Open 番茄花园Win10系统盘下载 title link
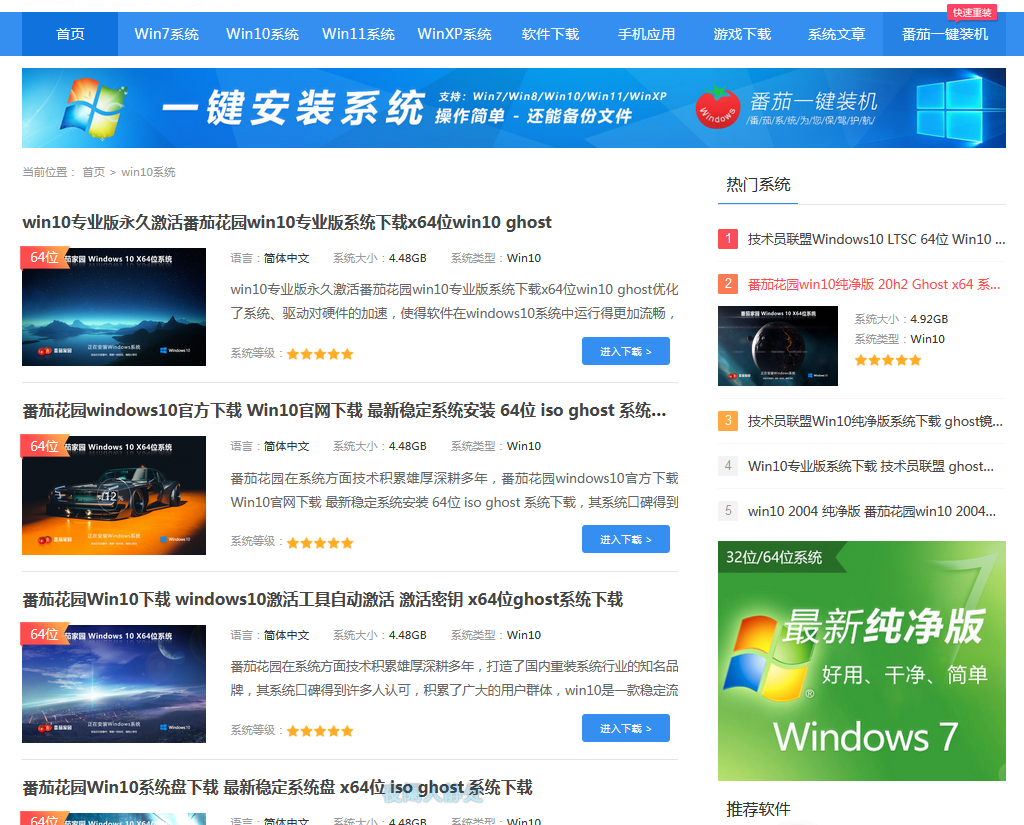 [278, 787]
